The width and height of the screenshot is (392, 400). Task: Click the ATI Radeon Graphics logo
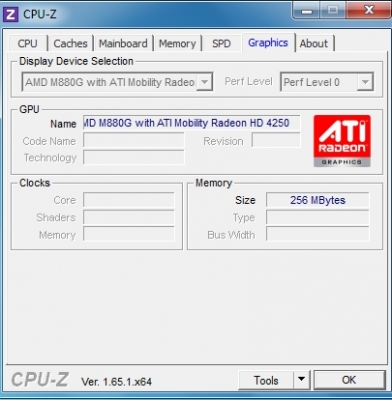click(342, 141)
